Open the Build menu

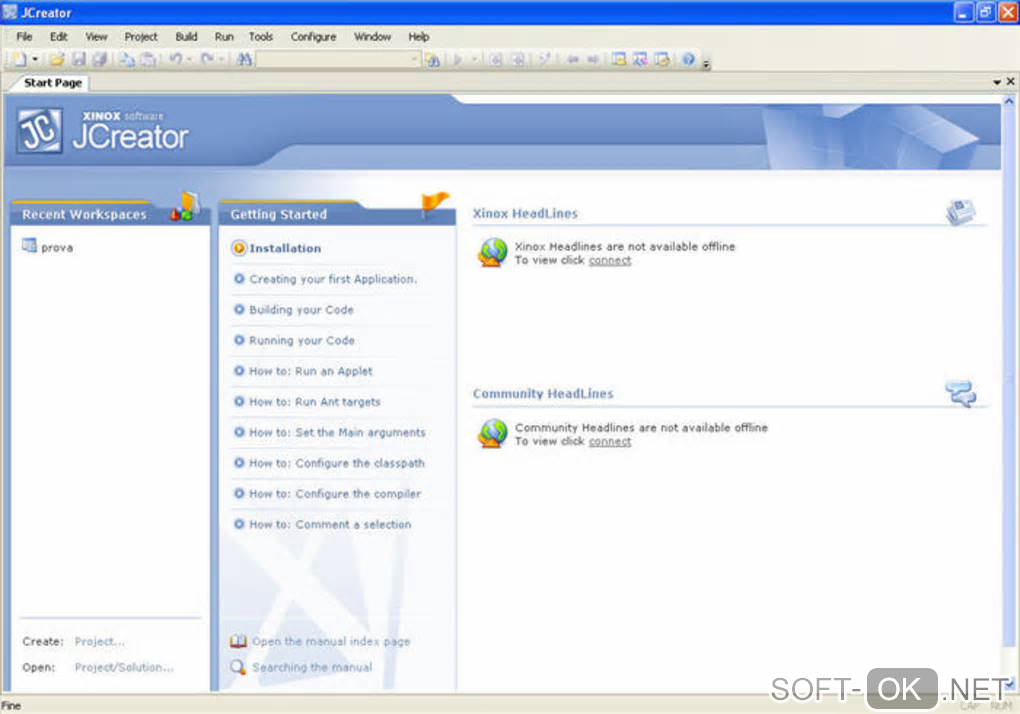click(186, 37)
